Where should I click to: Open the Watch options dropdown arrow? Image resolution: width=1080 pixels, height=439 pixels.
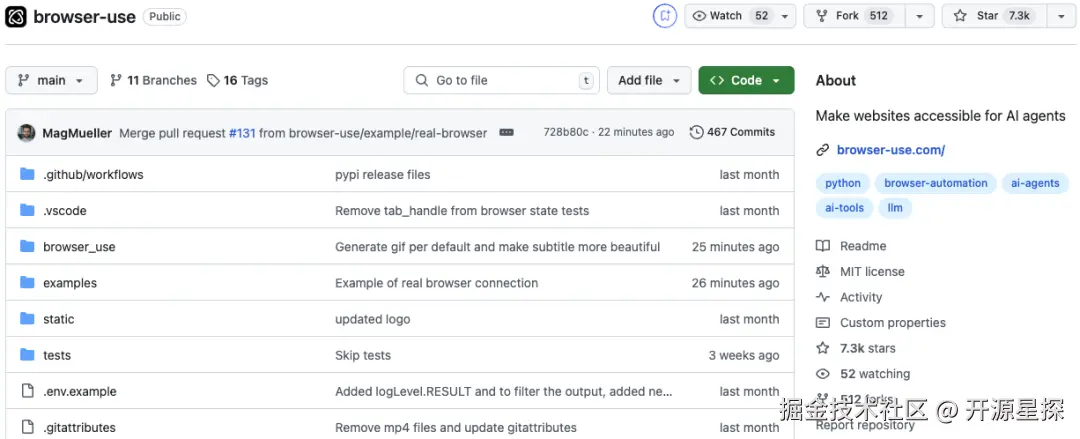tap(785, 16)
